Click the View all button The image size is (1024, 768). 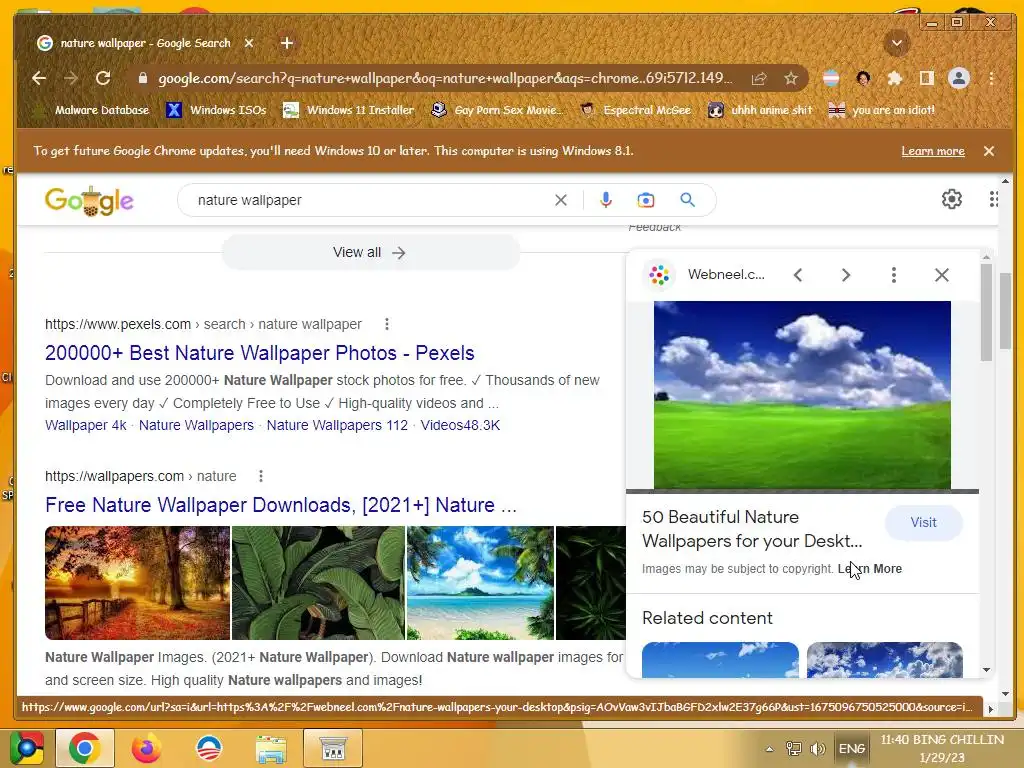tap(370, 252)
